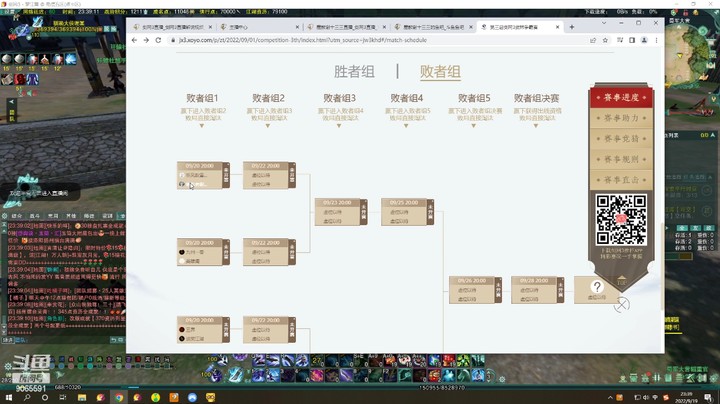Open the tab search dropdown chevron
Screen dimensions: 720x404
[x=604, y=22]
